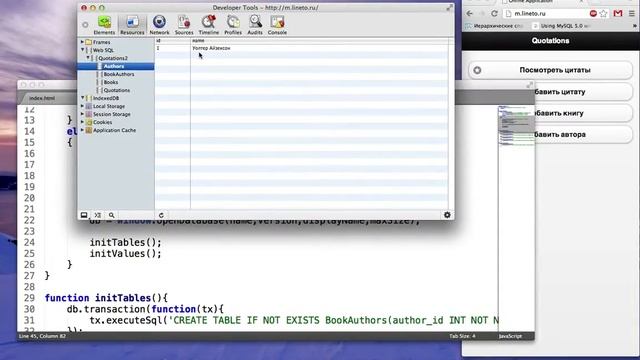
Task: Click the 'Line 45, Column 82' status text
Action: click(x=42, y=336)
